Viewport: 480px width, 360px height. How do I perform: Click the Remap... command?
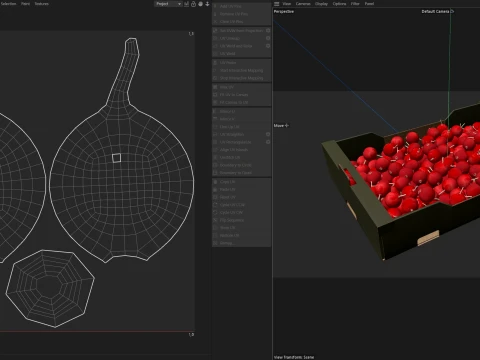[x=241, y=243]
